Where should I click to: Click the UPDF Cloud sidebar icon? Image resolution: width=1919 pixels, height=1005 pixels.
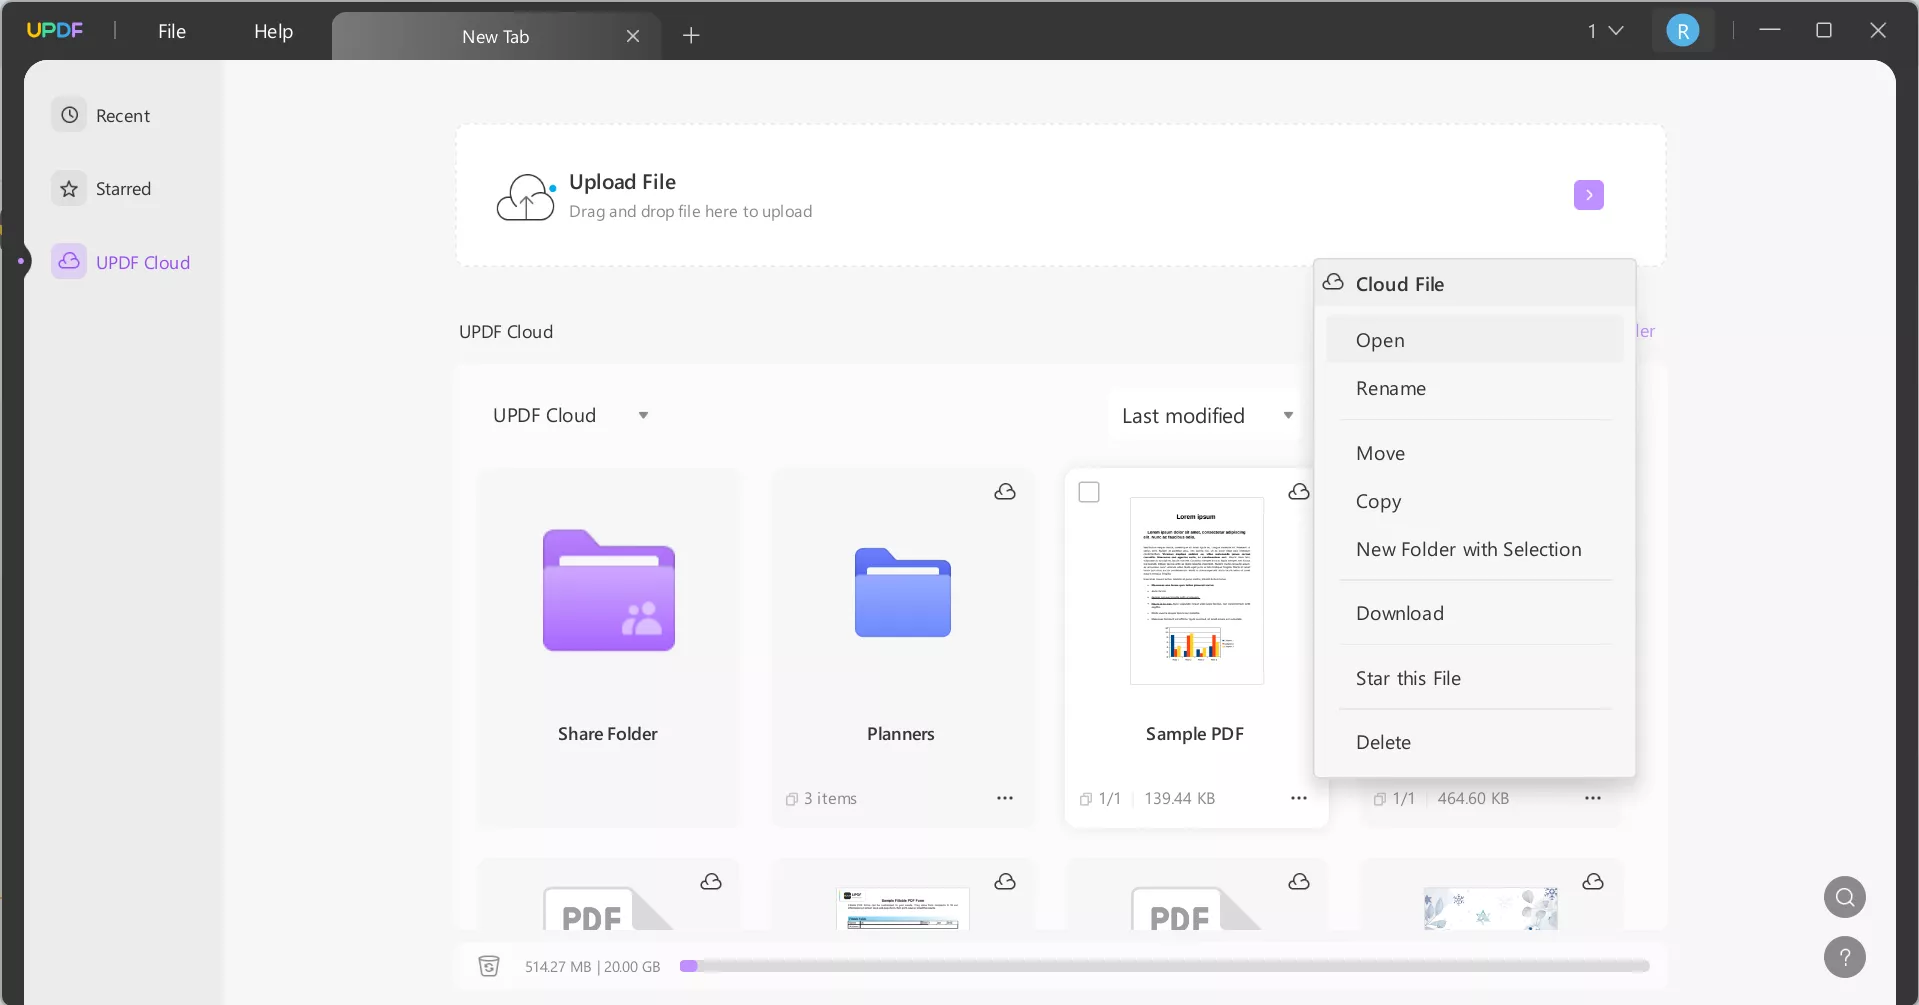pos(69,262)
